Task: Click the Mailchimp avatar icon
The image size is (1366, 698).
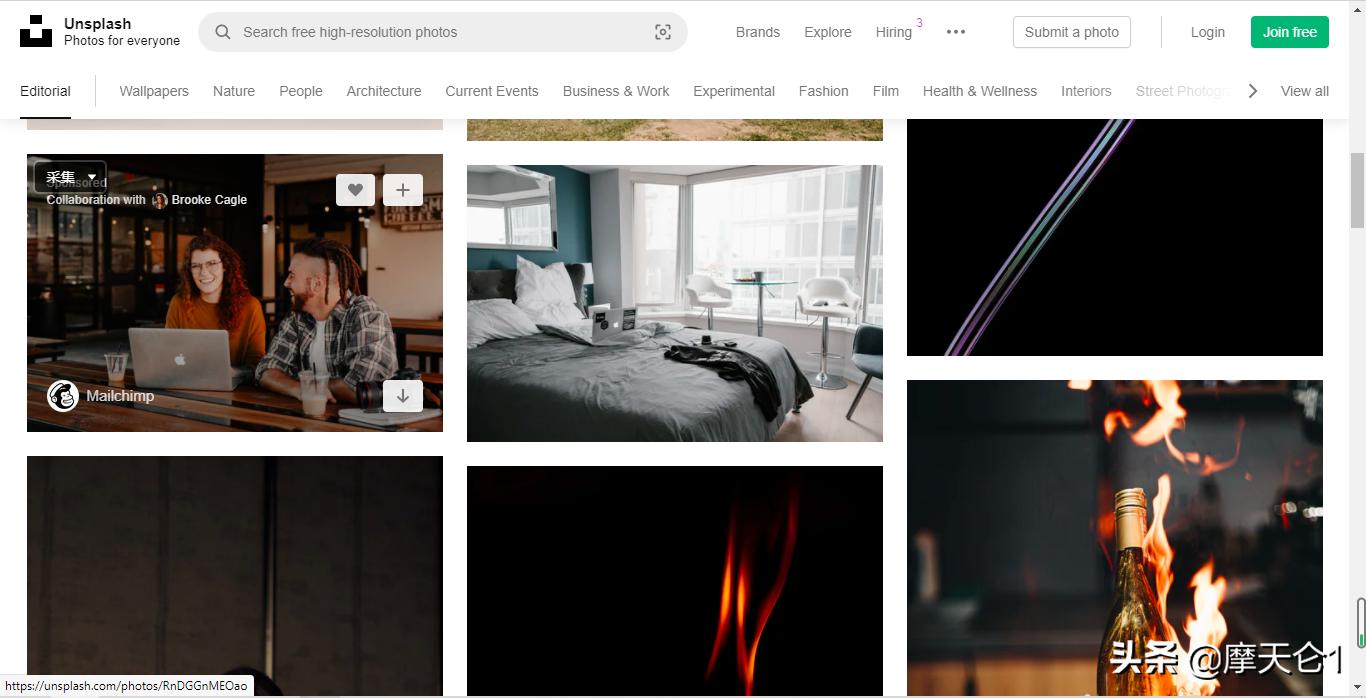Action: pyautogui.click(x=63, y=396)
